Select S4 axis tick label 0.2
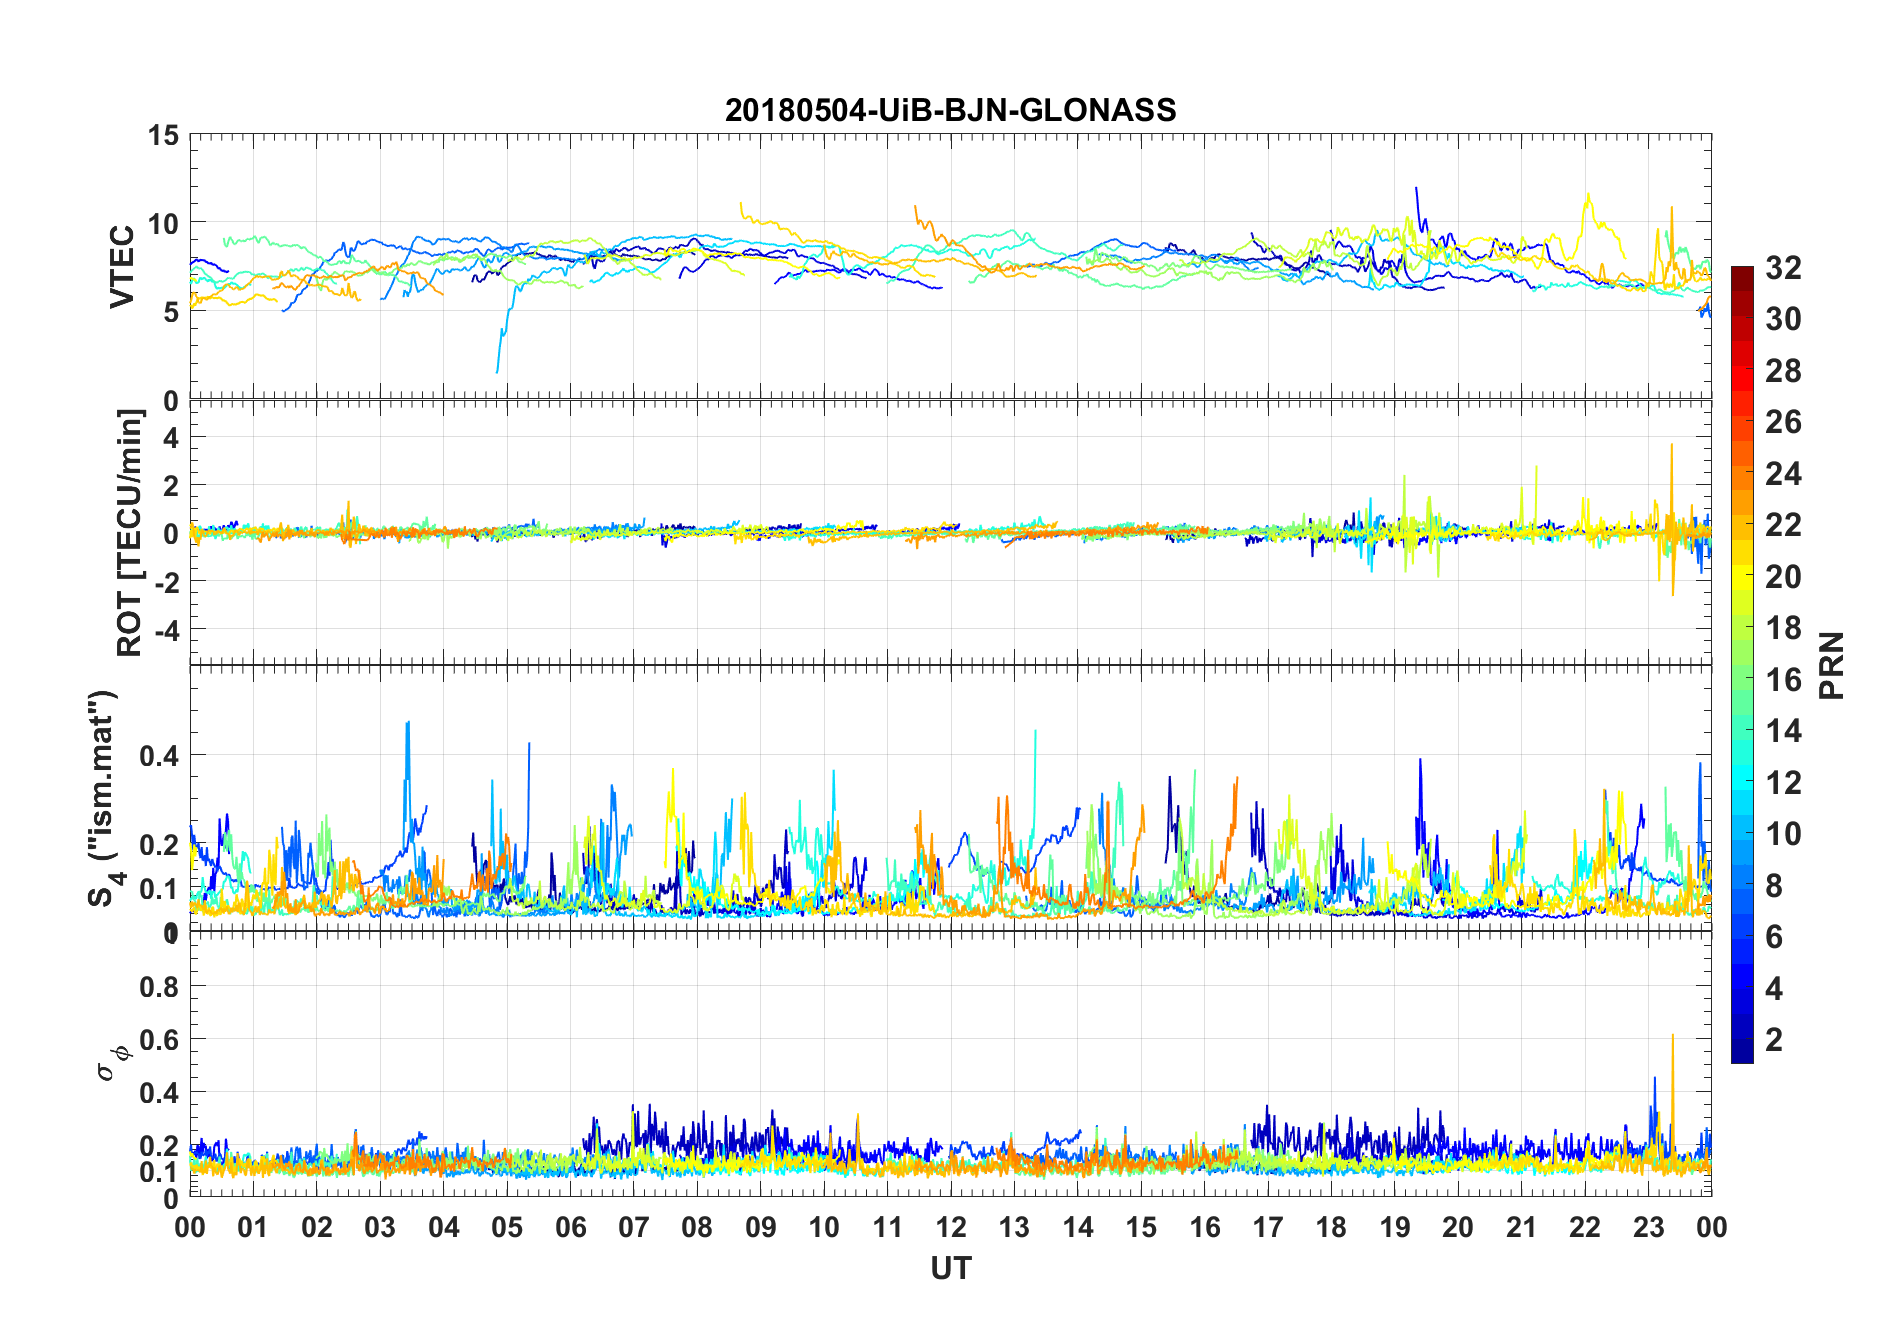This screenshot has width=1902, height=1330. [x=159, y=844]
